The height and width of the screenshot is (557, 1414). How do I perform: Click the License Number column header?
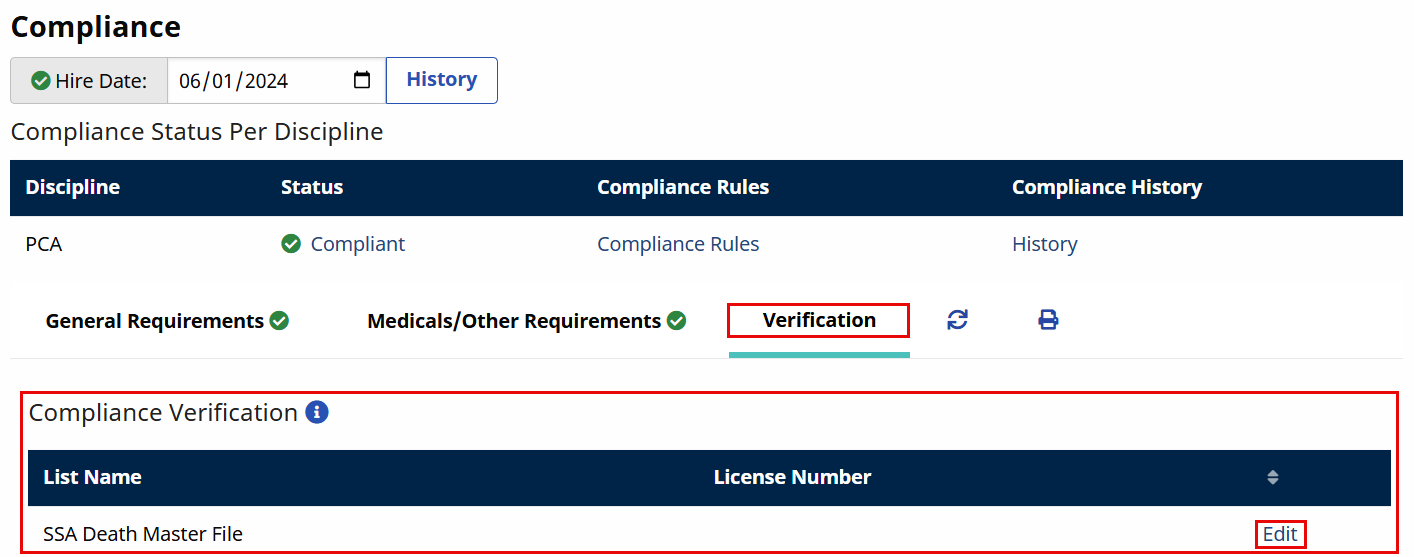[x=792, y=478]
